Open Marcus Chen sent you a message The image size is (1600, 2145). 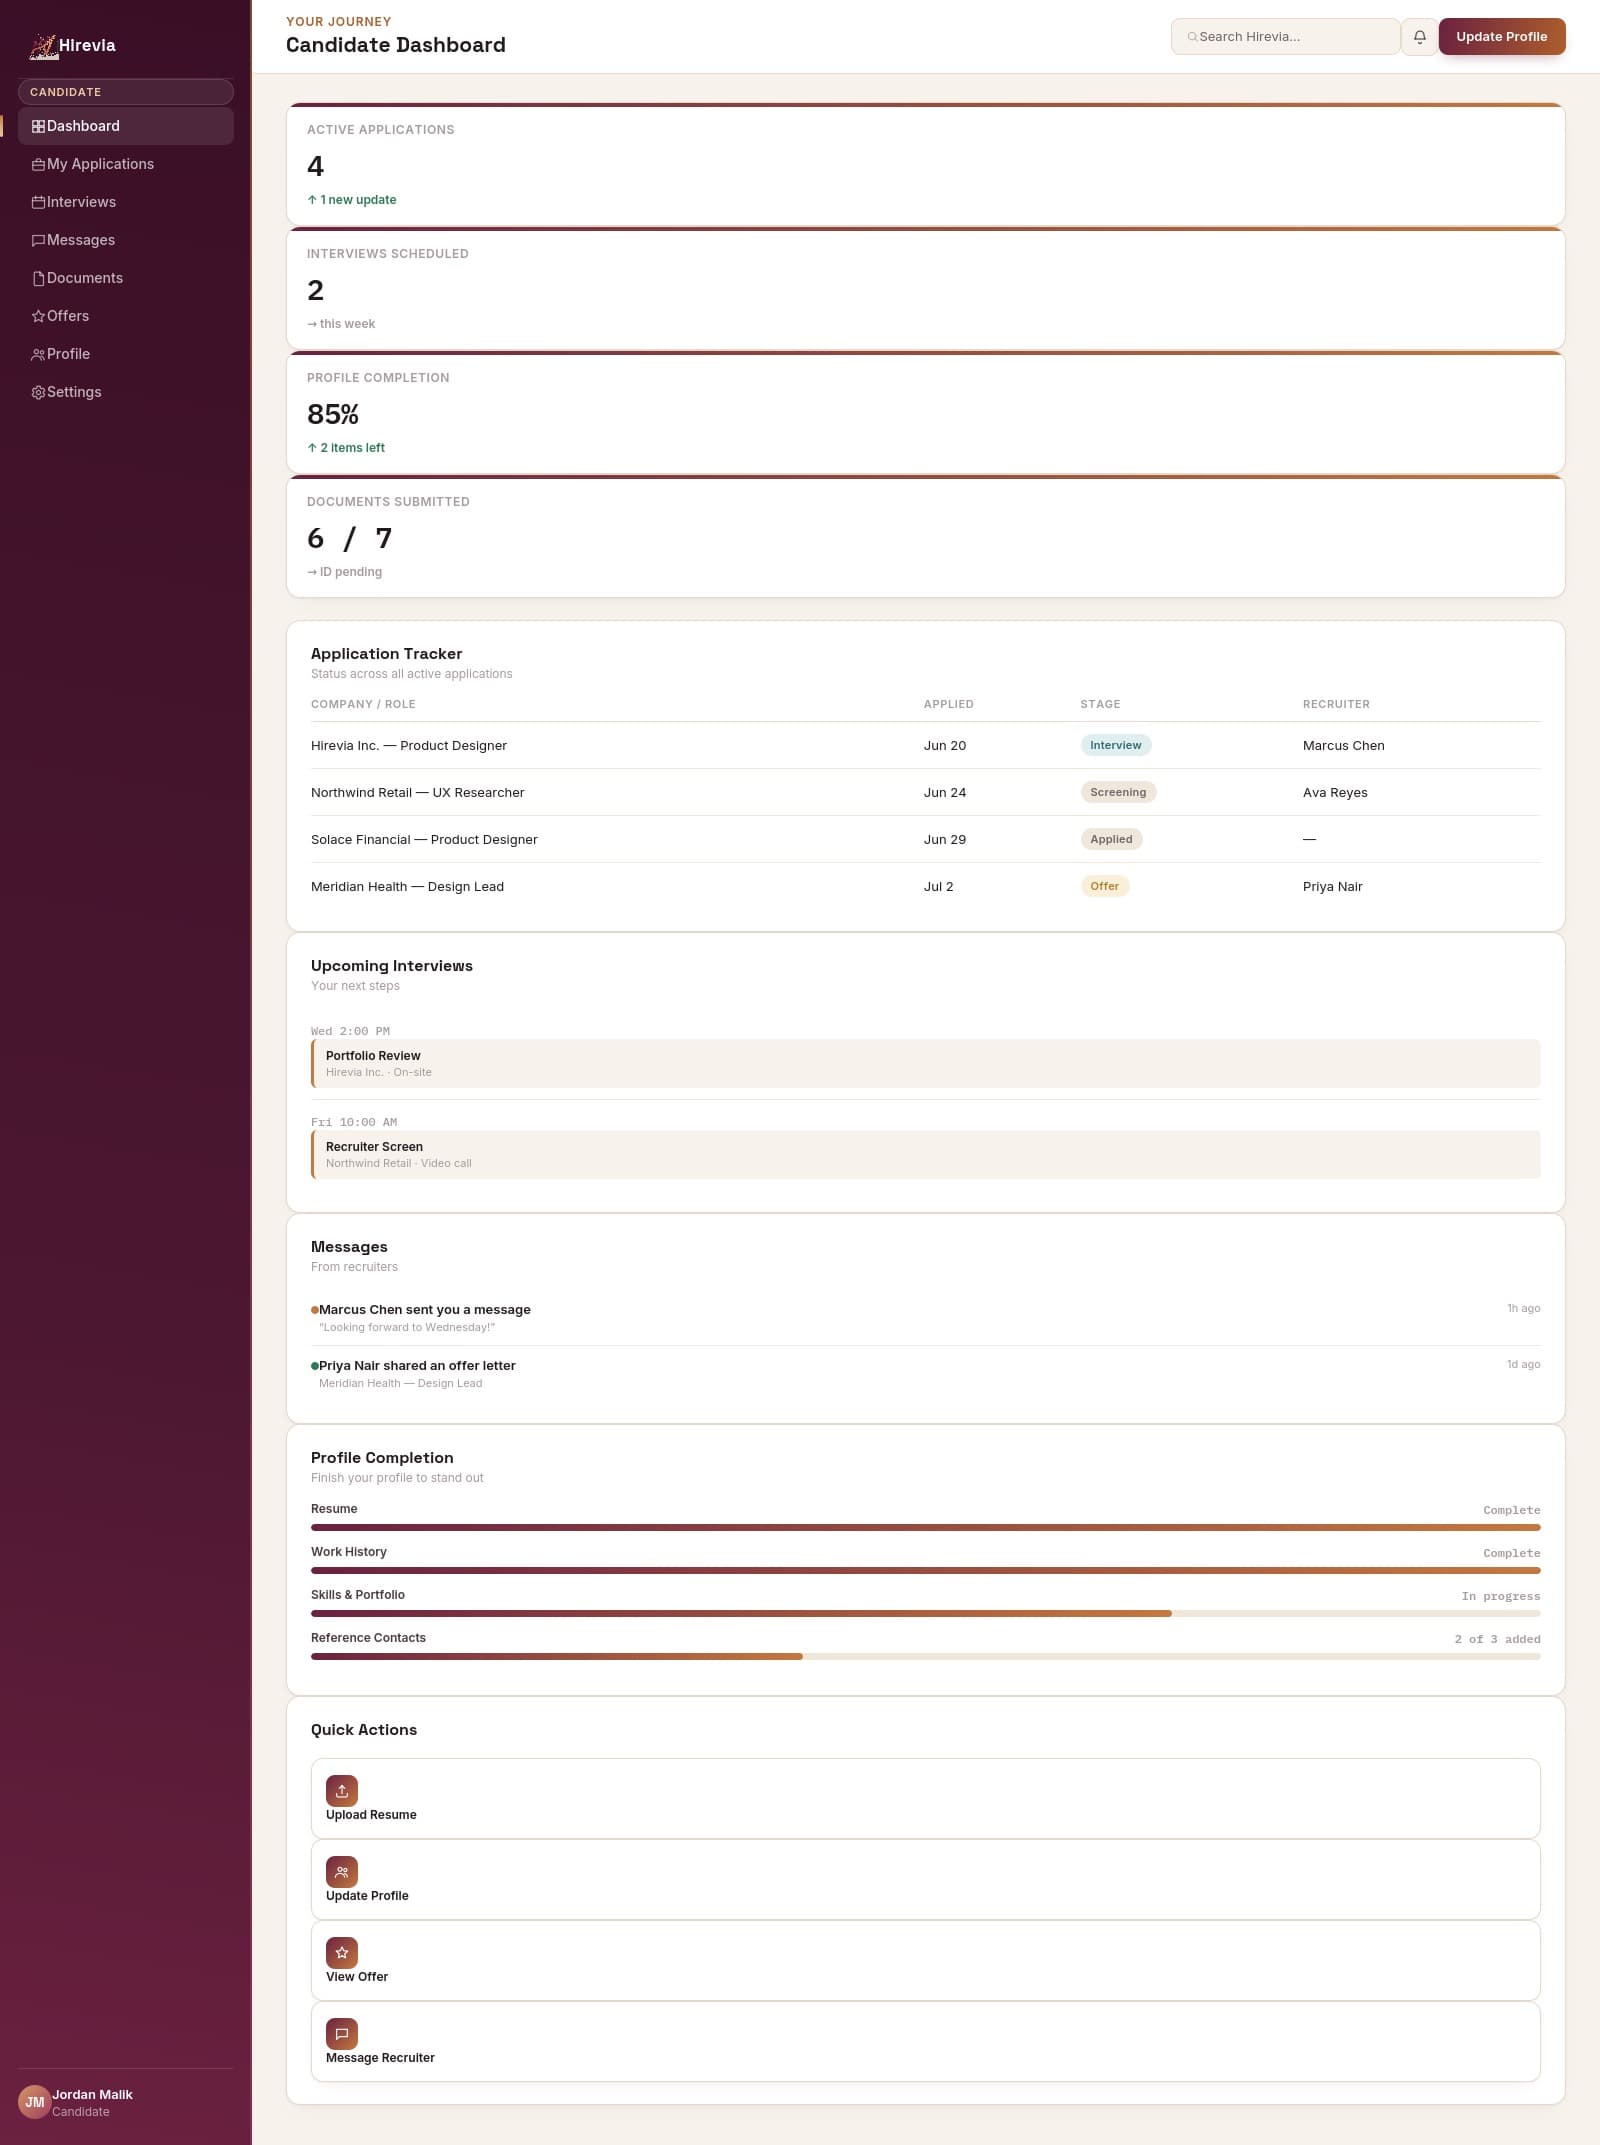pos(925,1317)
